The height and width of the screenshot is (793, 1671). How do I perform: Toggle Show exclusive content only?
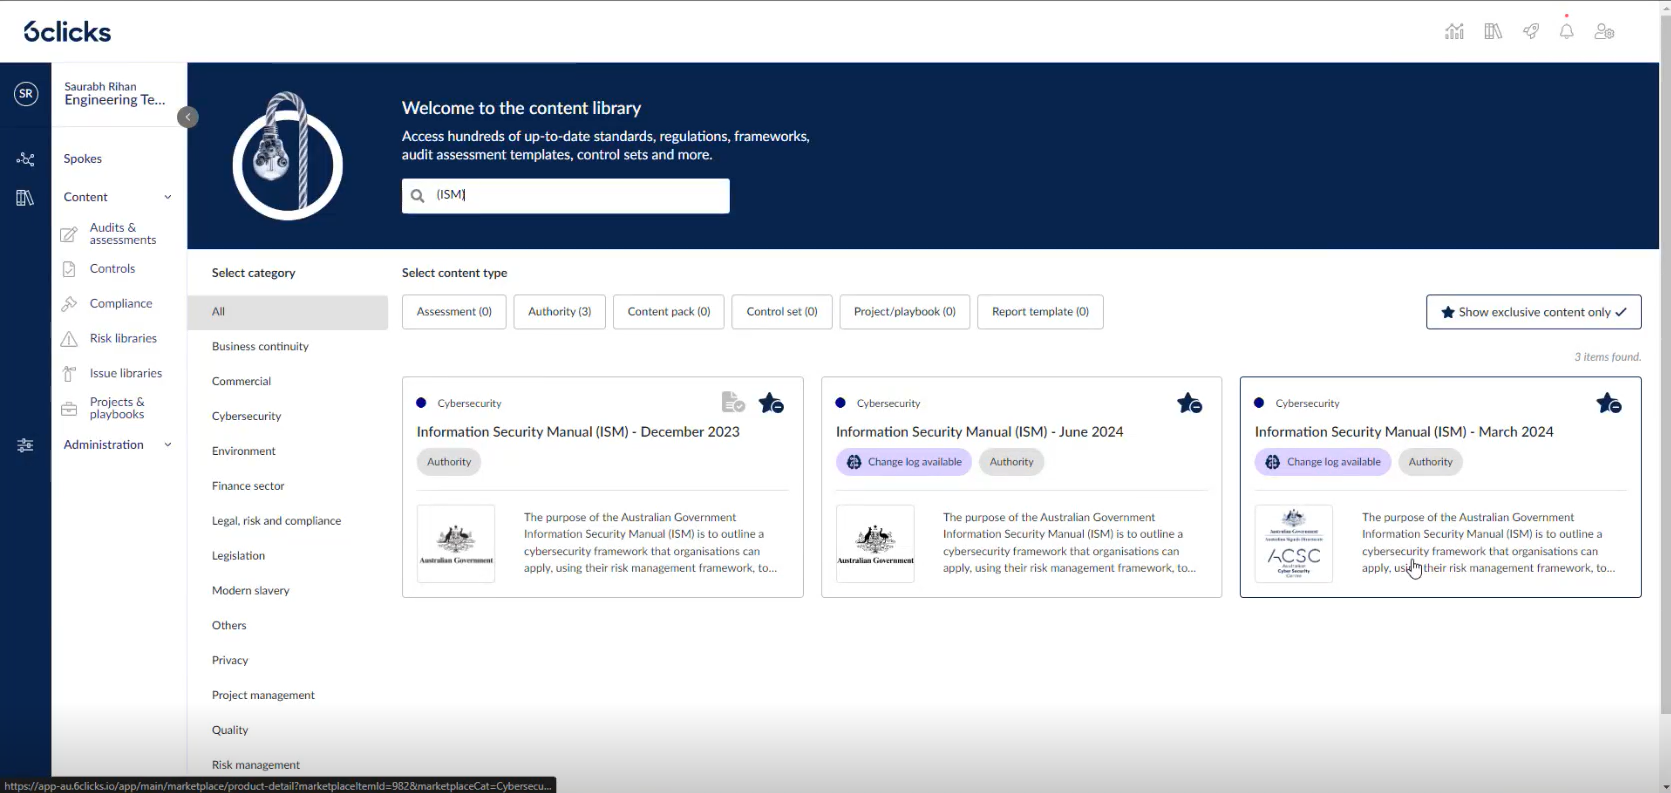(1533, 312)
